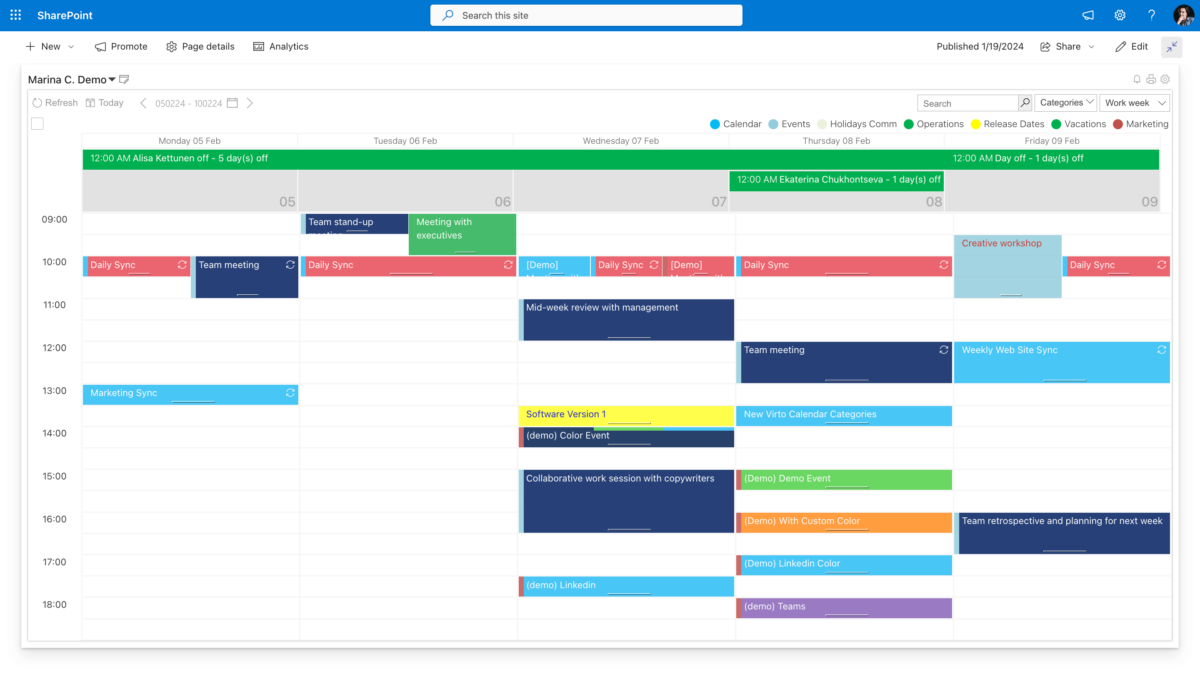Viewport: 1200px width, 677px height.
Task: Open the Work week view dropdown
Action: coord(1134,102)
